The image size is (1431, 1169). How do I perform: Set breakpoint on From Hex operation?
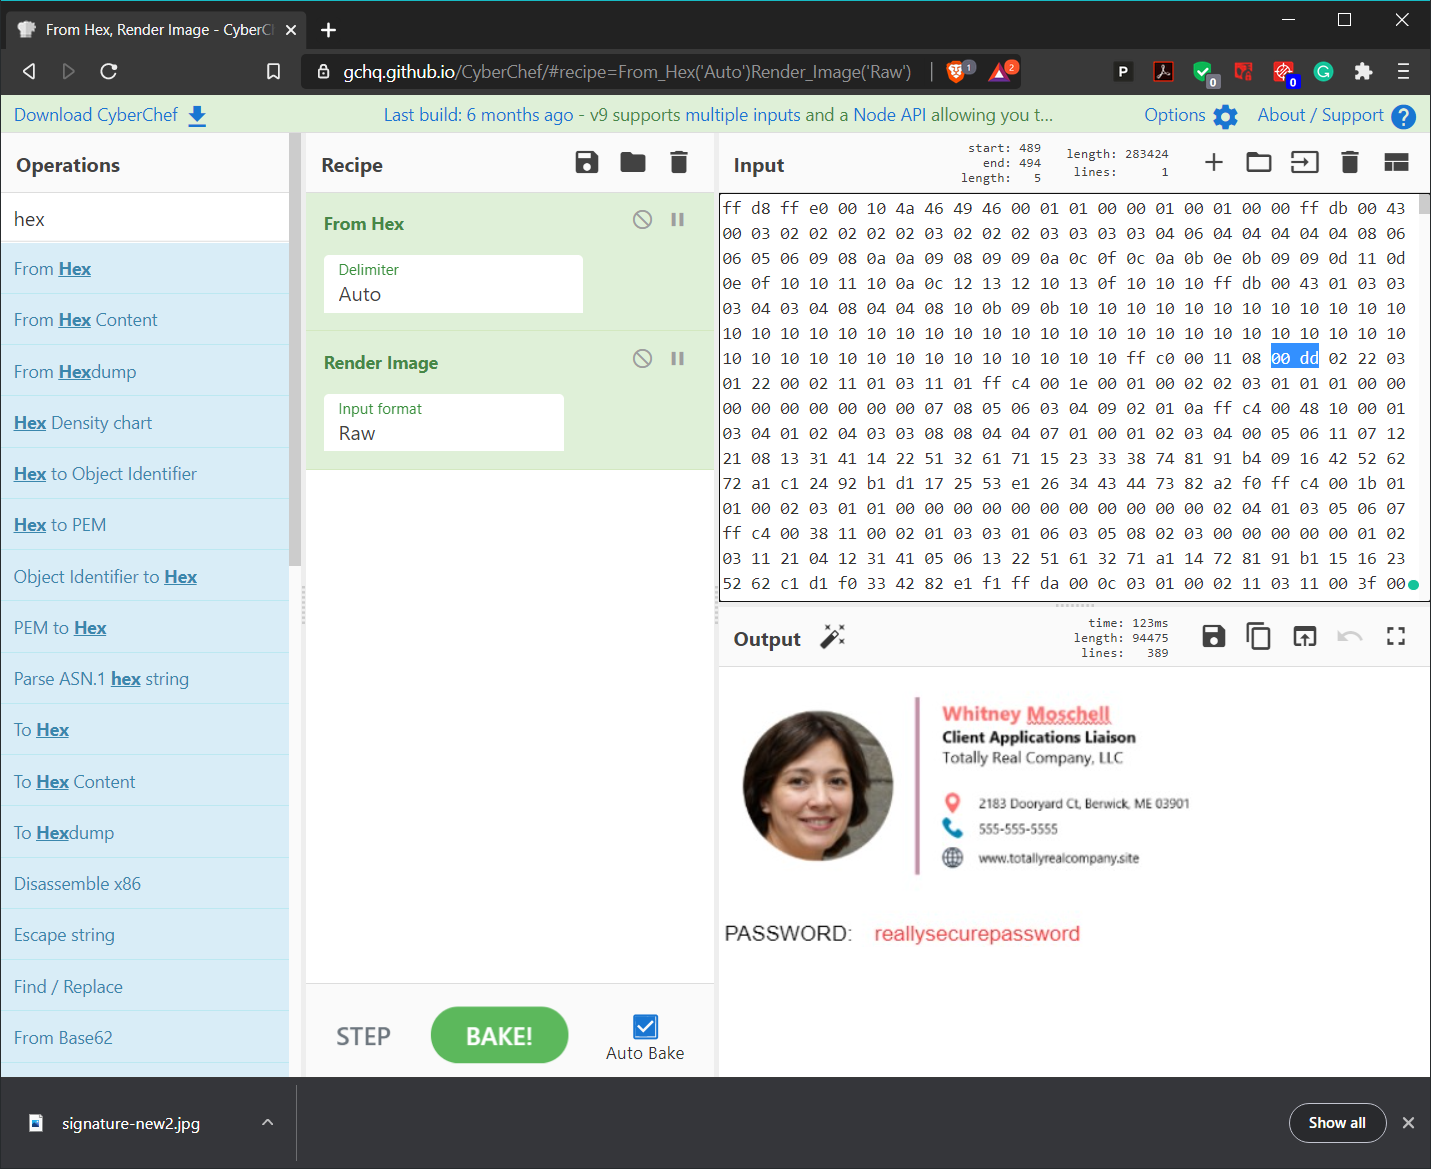coord(678,220)
